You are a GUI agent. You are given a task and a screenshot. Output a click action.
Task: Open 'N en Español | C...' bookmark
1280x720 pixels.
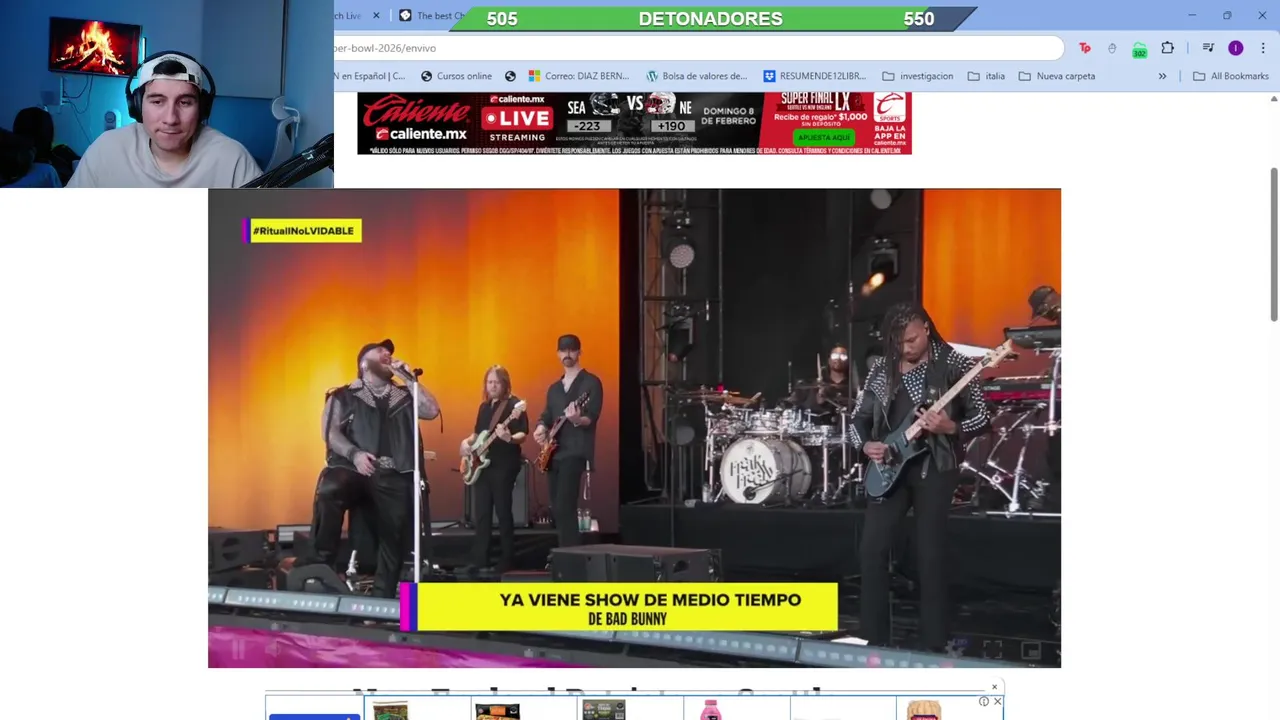point(371,76)
